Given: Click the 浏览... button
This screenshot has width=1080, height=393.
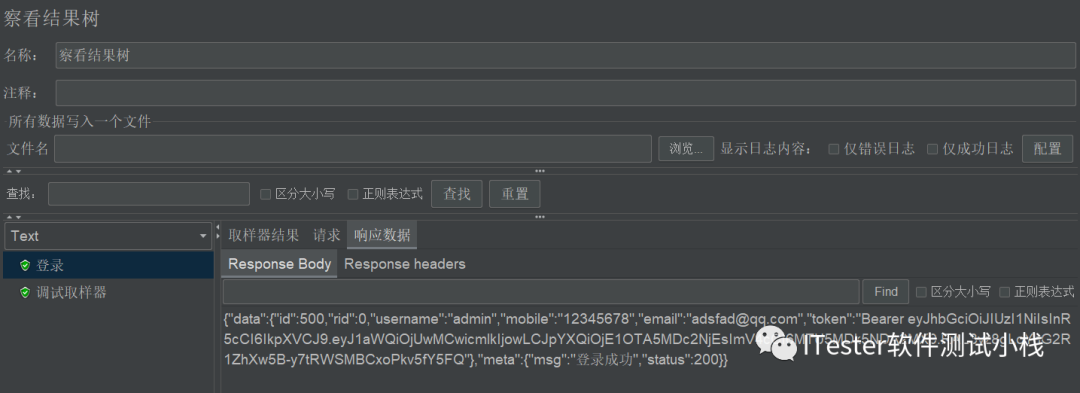Looking at the screenshot, I should [x=685, y=149].
